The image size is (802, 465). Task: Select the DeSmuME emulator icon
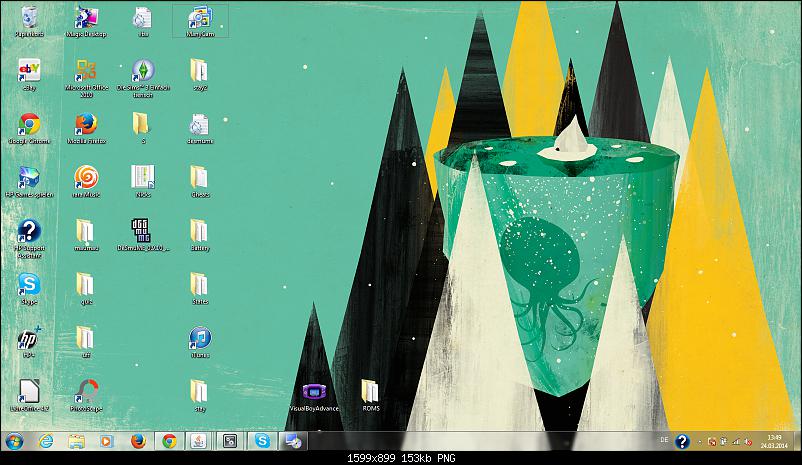[x=142, y=235]
